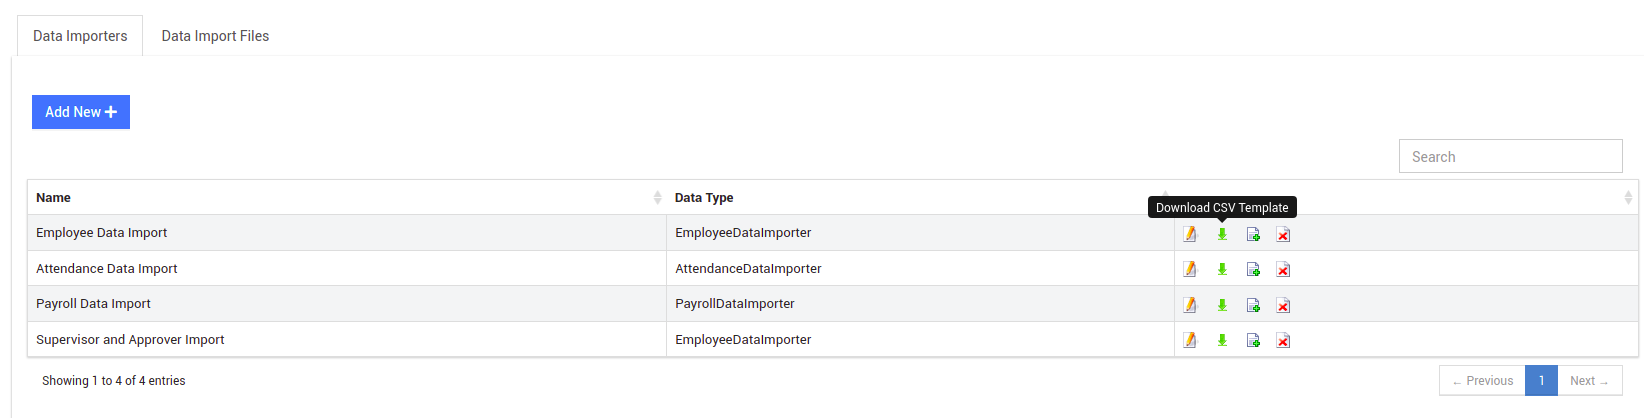Download CSV template for Payroll Data Import
The height and width of the screenshot is (418, 1644).
click(1222, 305)
